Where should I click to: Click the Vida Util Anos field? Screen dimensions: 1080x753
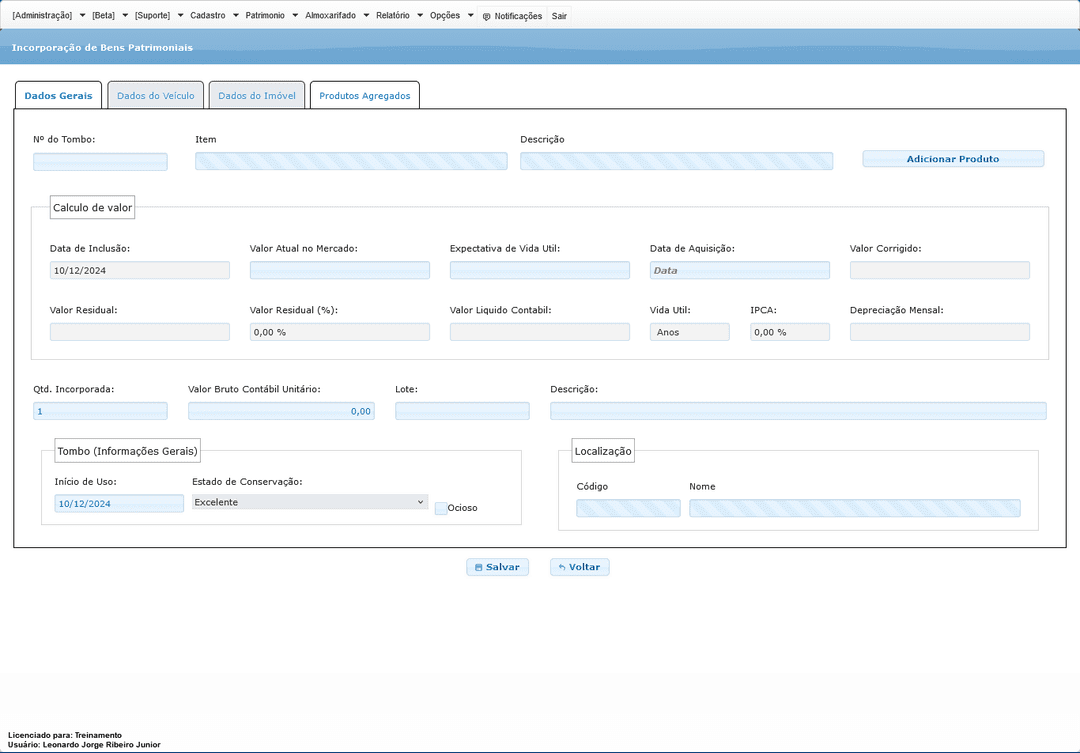coord(689,332)
